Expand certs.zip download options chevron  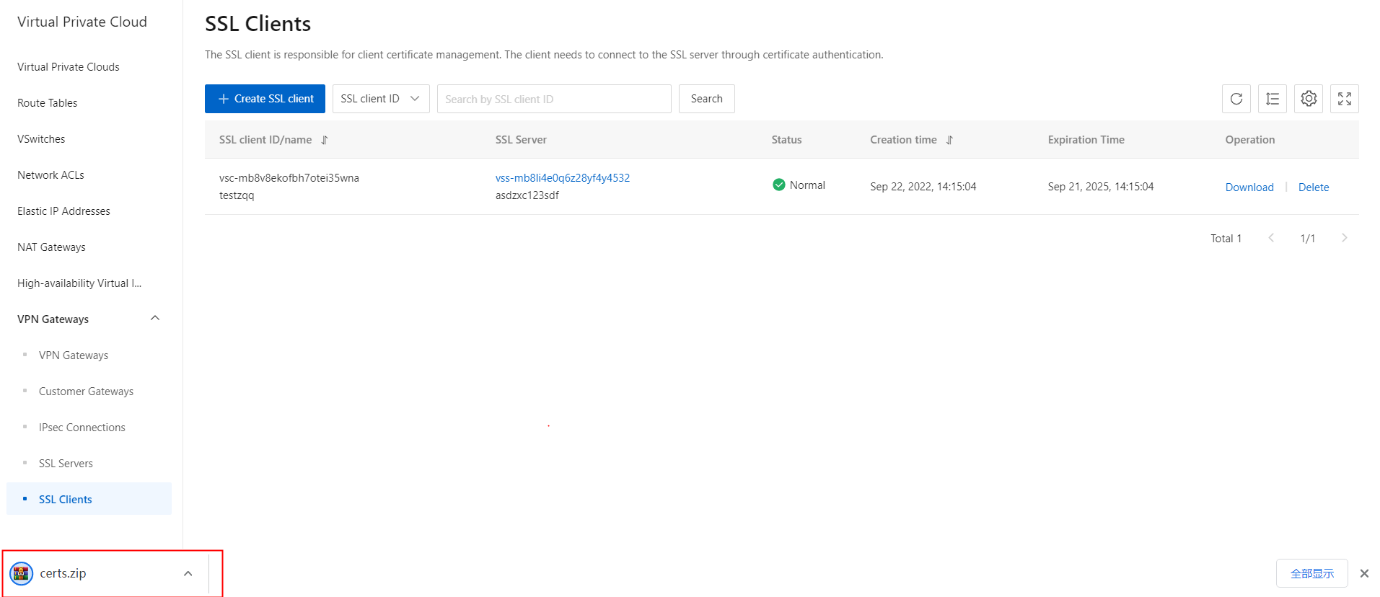point(188,574)
